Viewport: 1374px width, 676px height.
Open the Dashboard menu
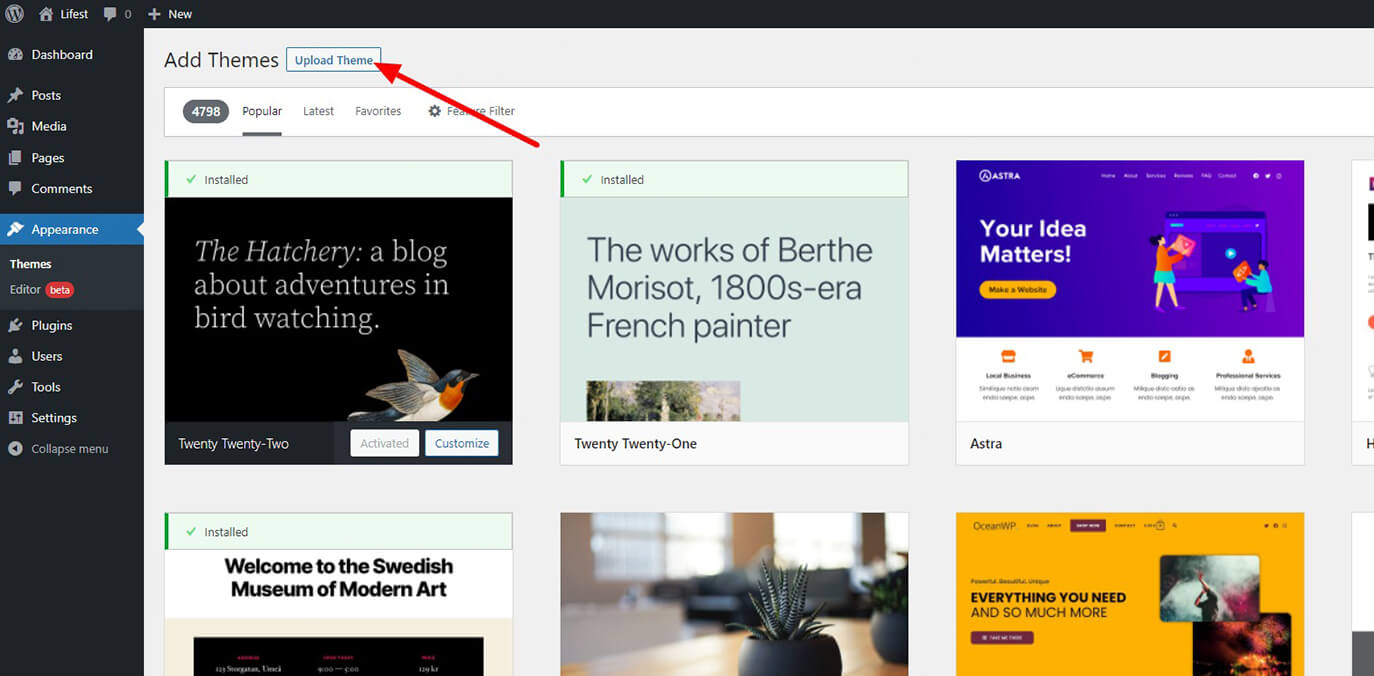pyautogui.click(x=72, y=55)
